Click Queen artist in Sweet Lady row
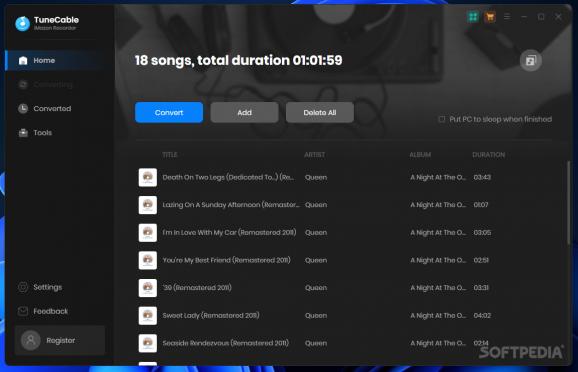This screenshot has height=372, width=578. (x=316, y=316)
